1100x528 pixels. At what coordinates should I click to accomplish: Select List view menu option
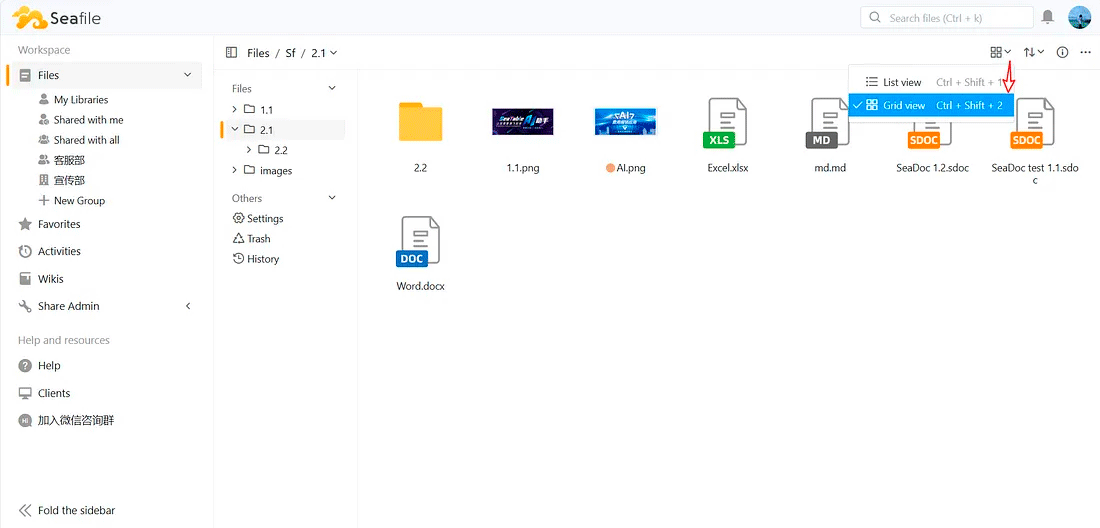coord(931,82)
